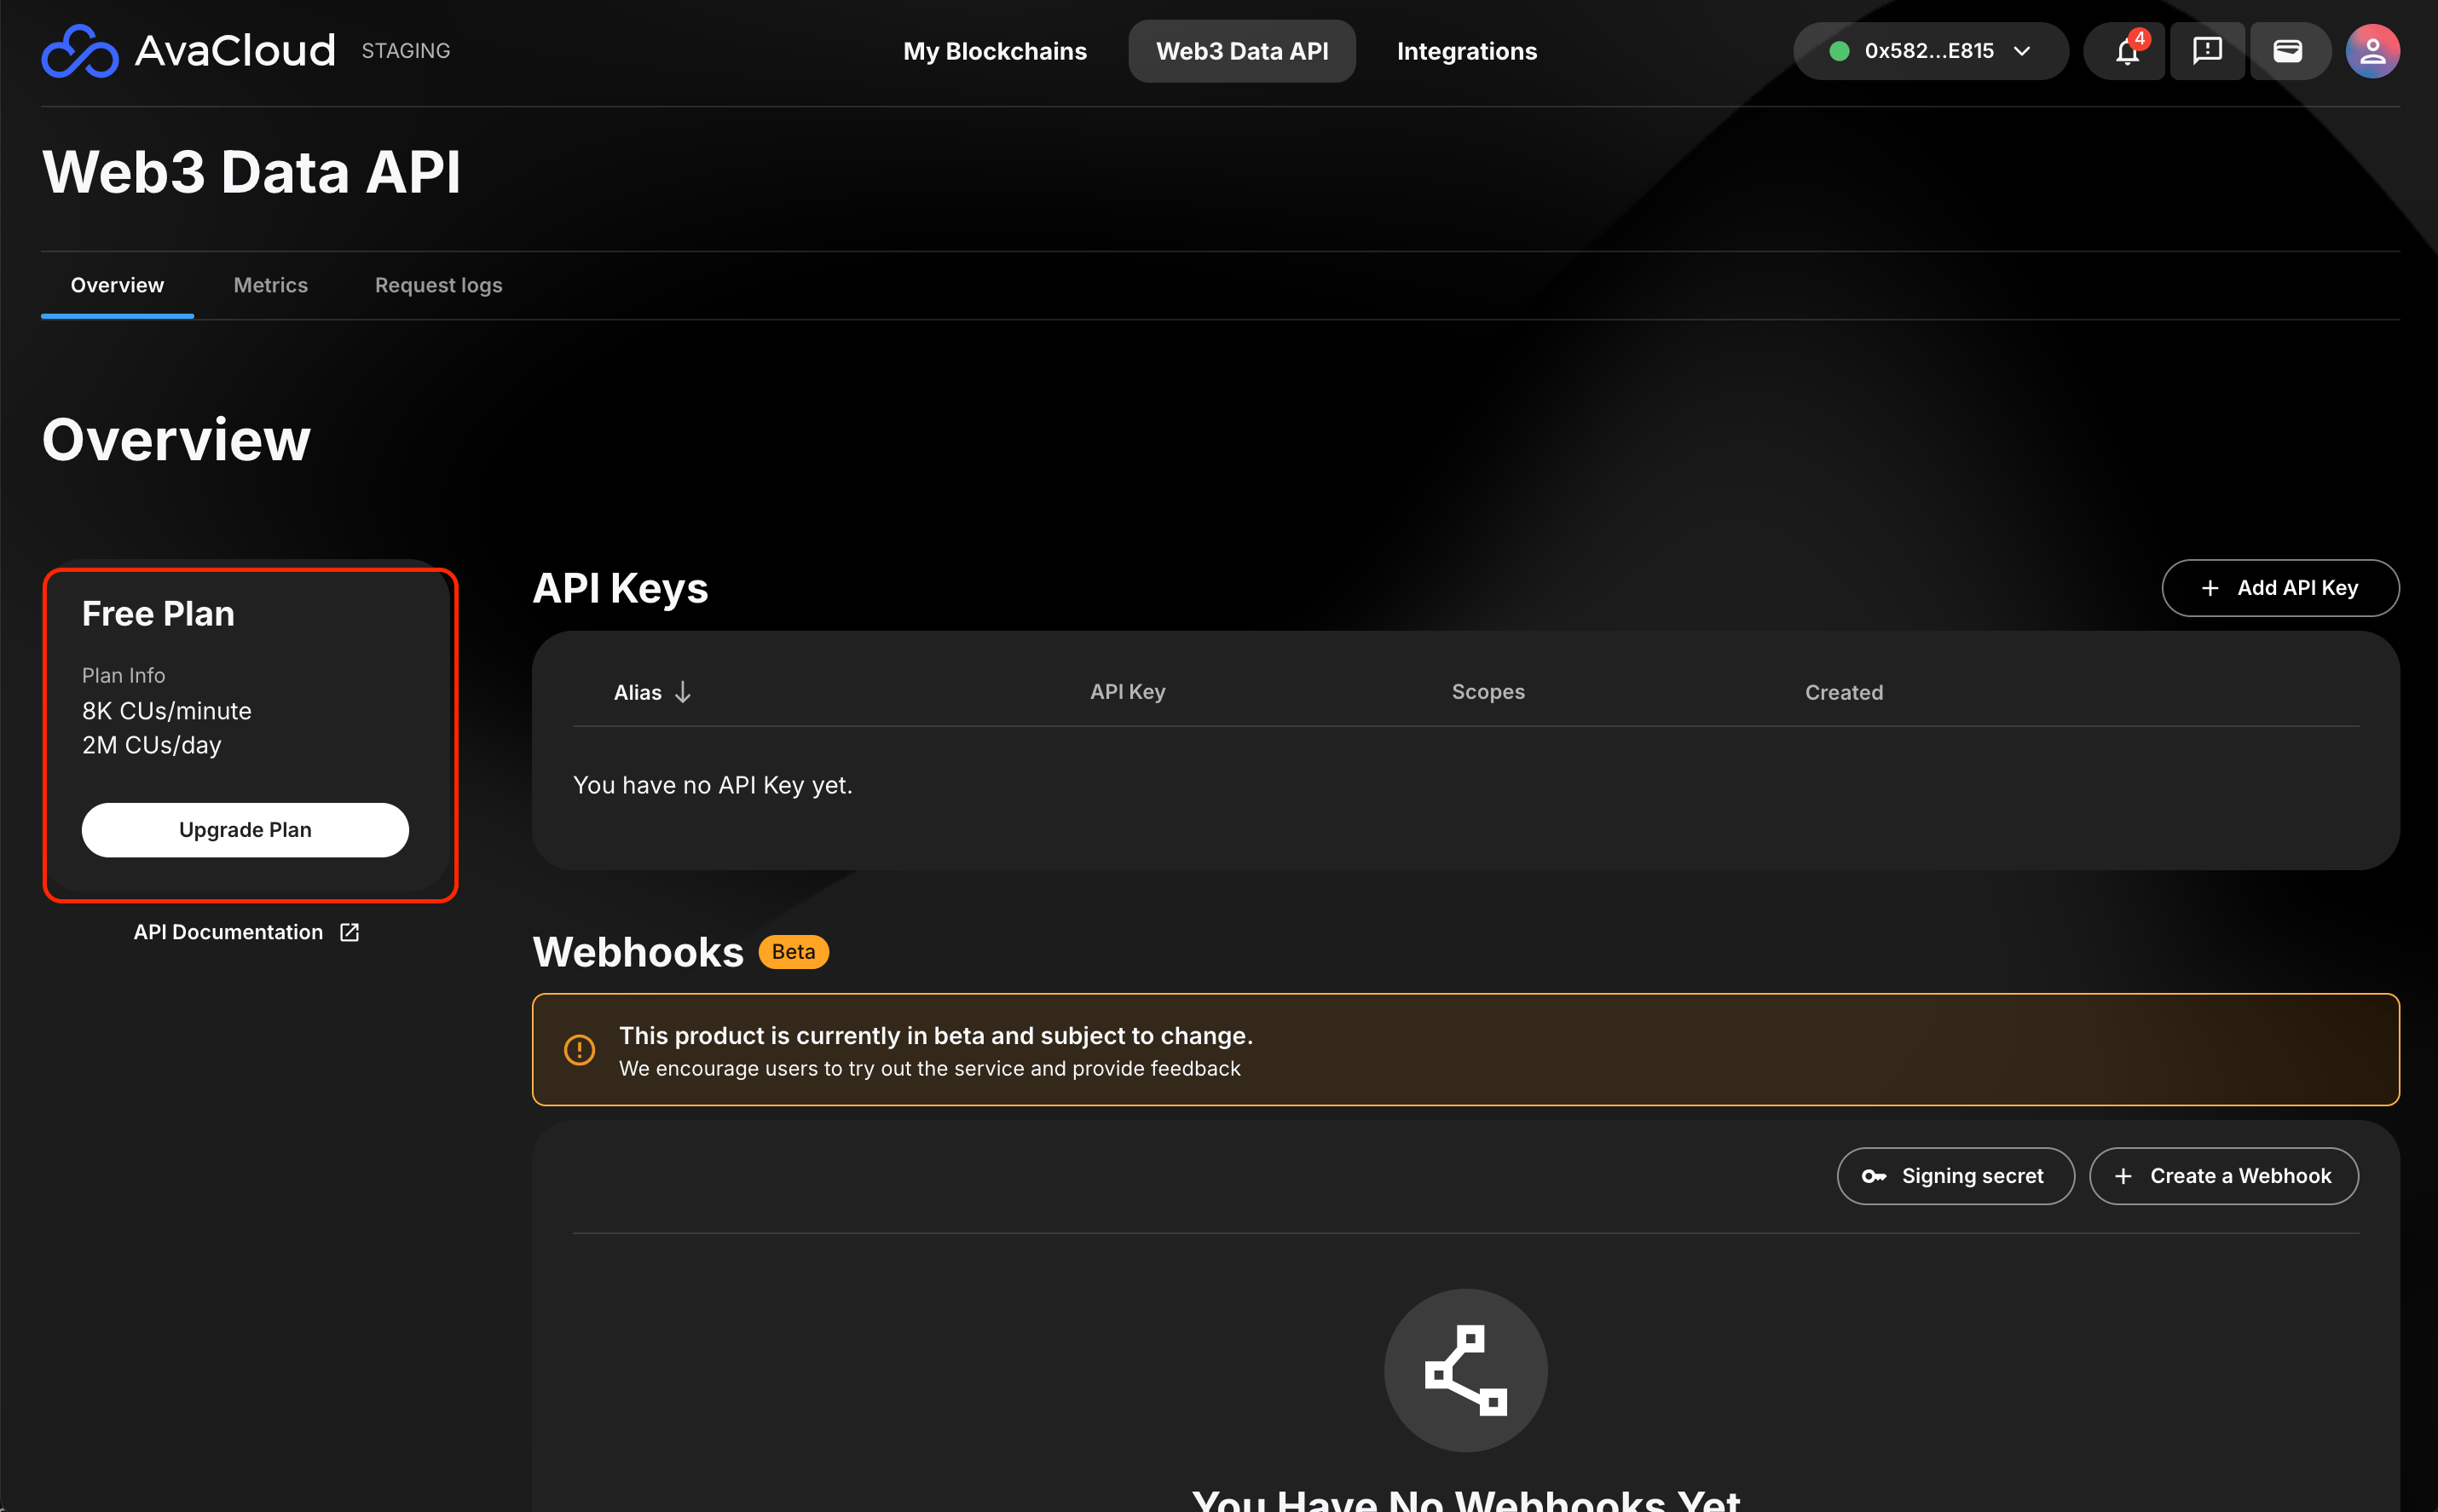Open the Integrations page
The height and width of the screenshot is (1512, 2438).
point(1466,50)
